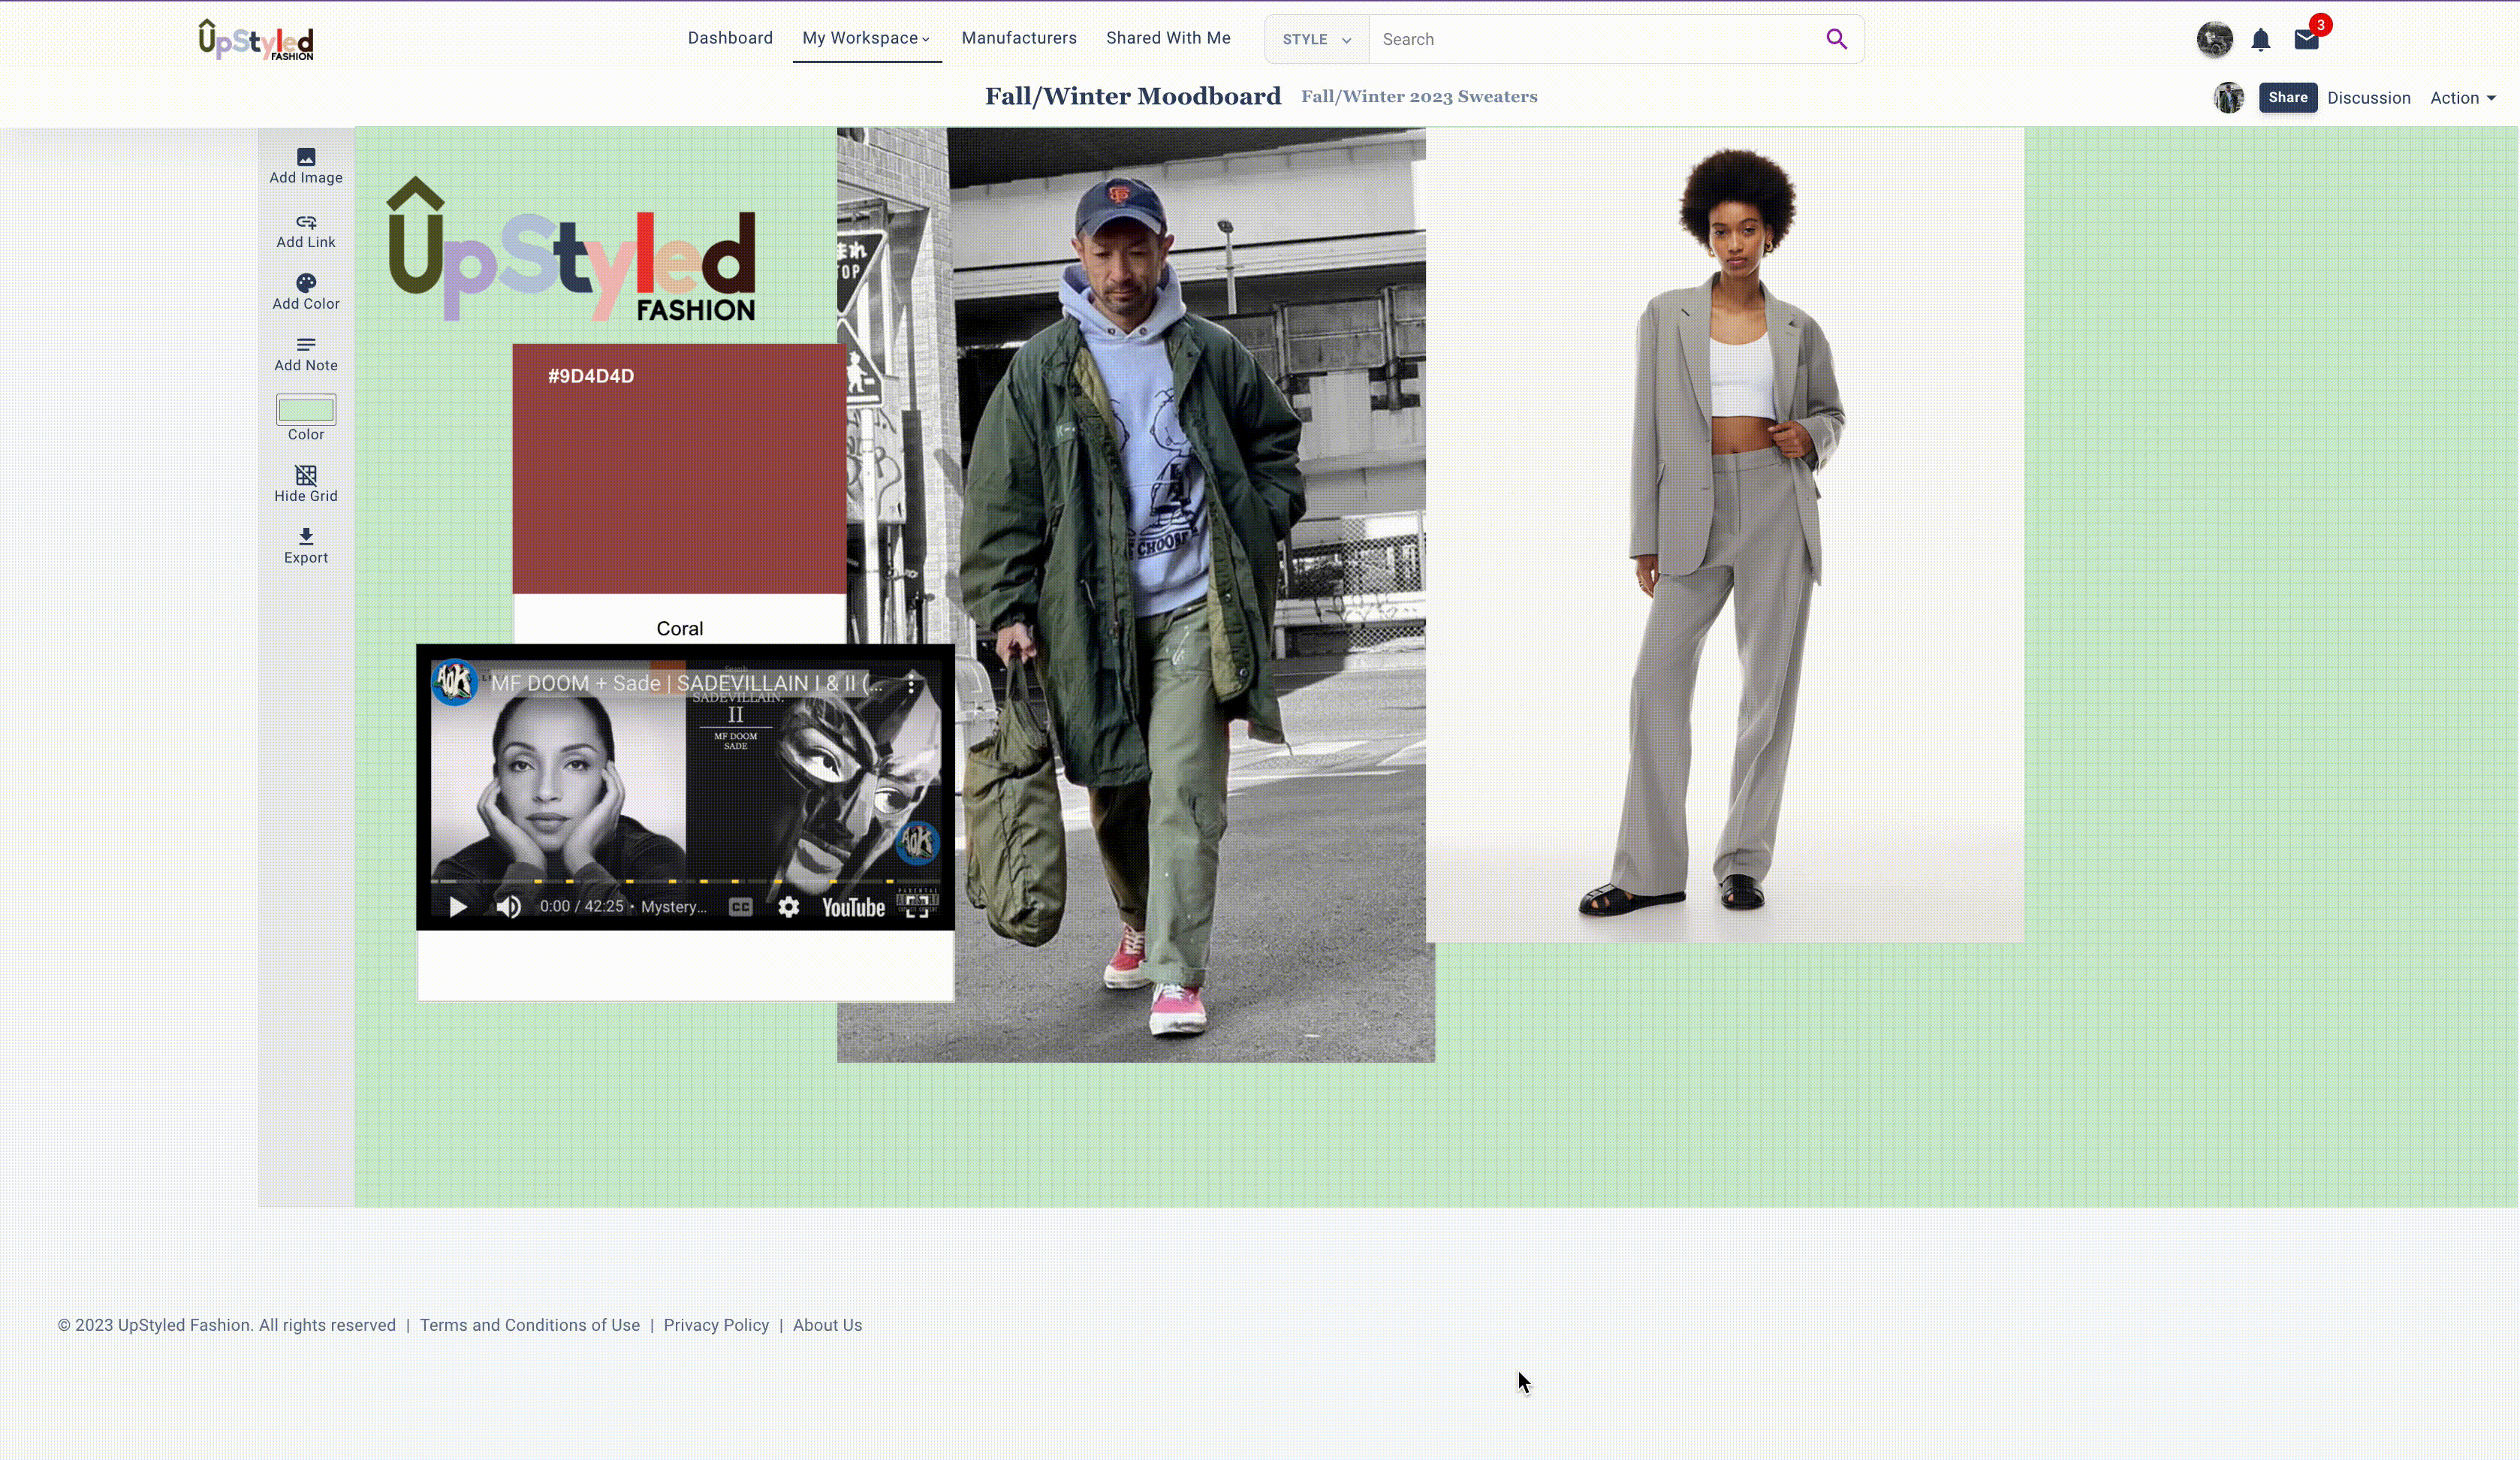The image size is (2520, 1460).
Task: Toggle Hide Grid on the moodboard
Action: coord(306,475)
